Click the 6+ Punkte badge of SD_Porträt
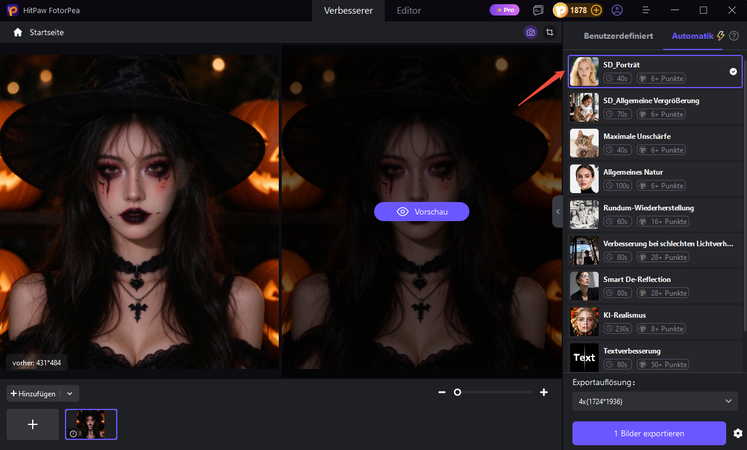This screenshot has width=747, height=450. pyautogui.click(x=661, y=79)
